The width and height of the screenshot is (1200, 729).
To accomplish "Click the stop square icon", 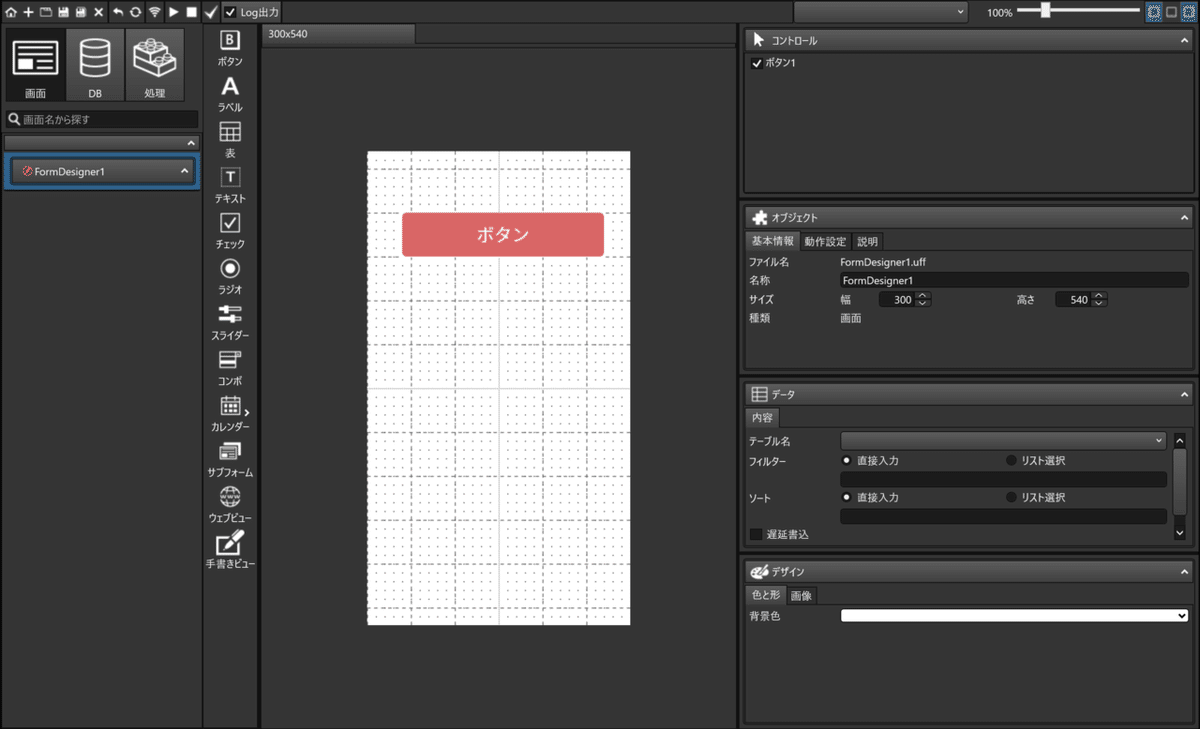I will coord(191,12).
